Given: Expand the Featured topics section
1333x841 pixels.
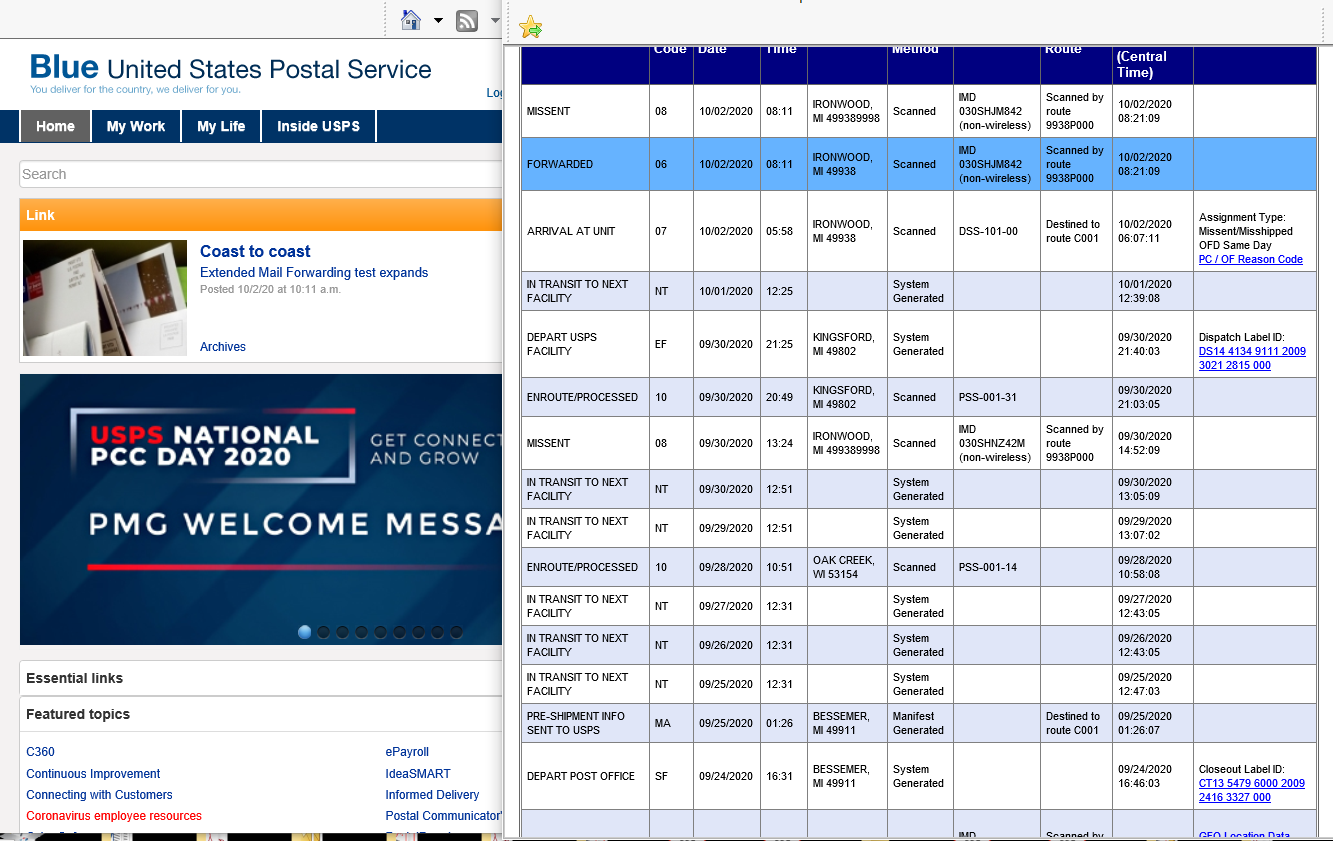Looking at the screenshot, I should [260, 714].
